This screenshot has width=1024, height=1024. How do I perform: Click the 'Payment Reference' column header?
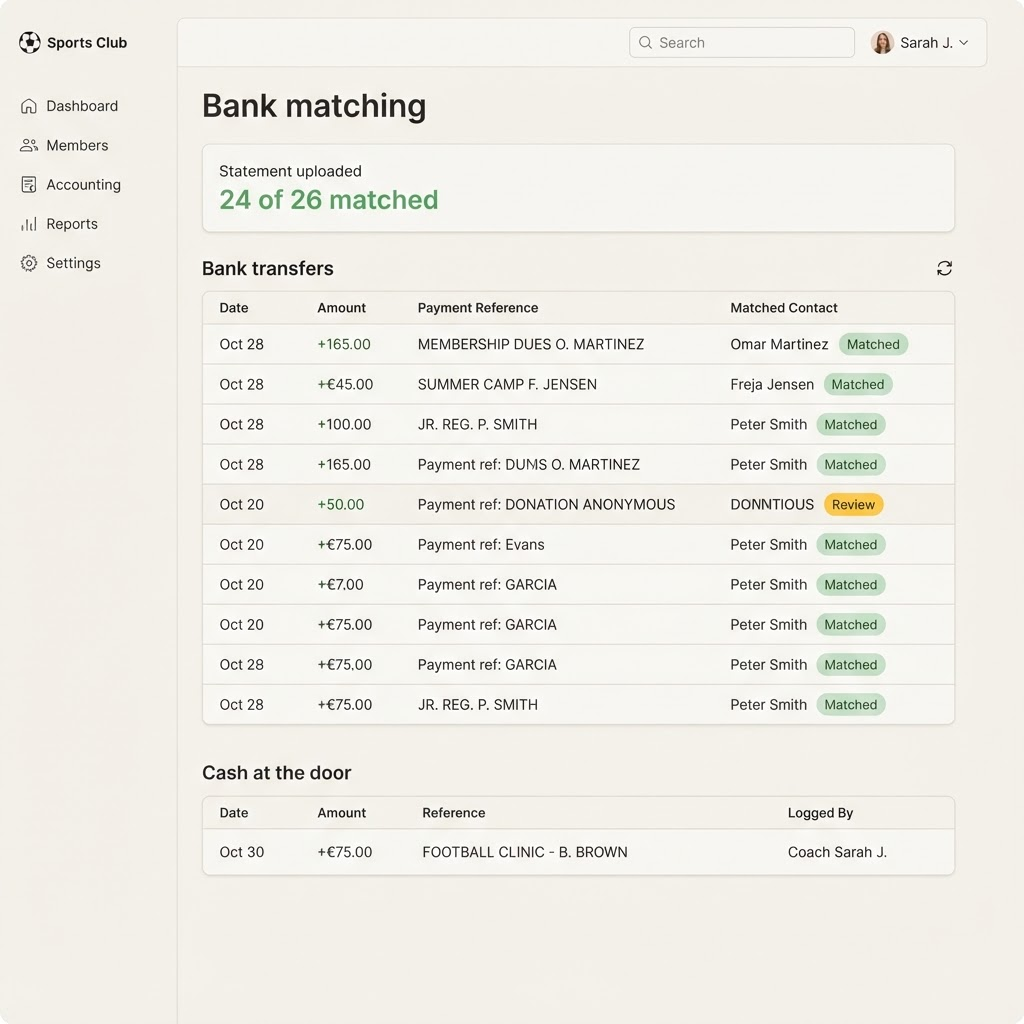[x=478, y=308]
